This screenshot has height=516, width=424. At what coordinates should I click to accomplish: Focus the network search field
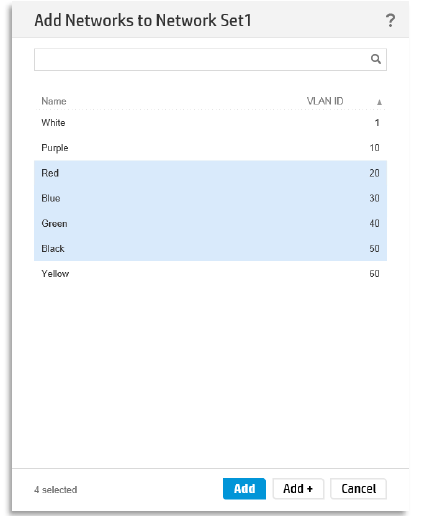(210, 59)
